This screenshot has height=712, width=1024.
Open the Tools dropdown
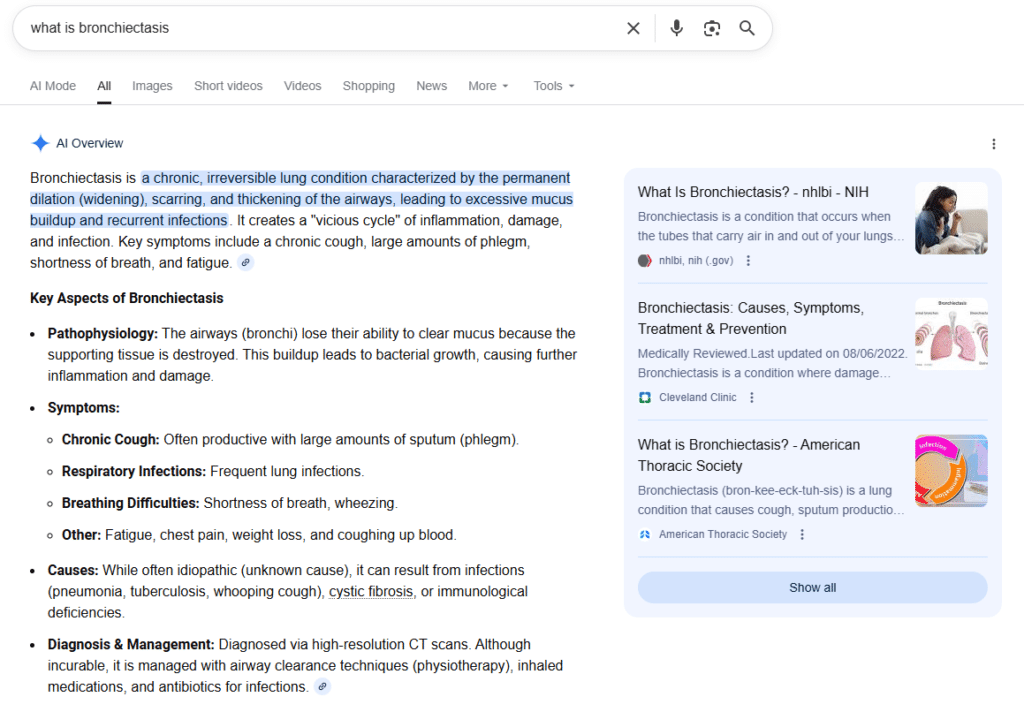pos(553,86)
